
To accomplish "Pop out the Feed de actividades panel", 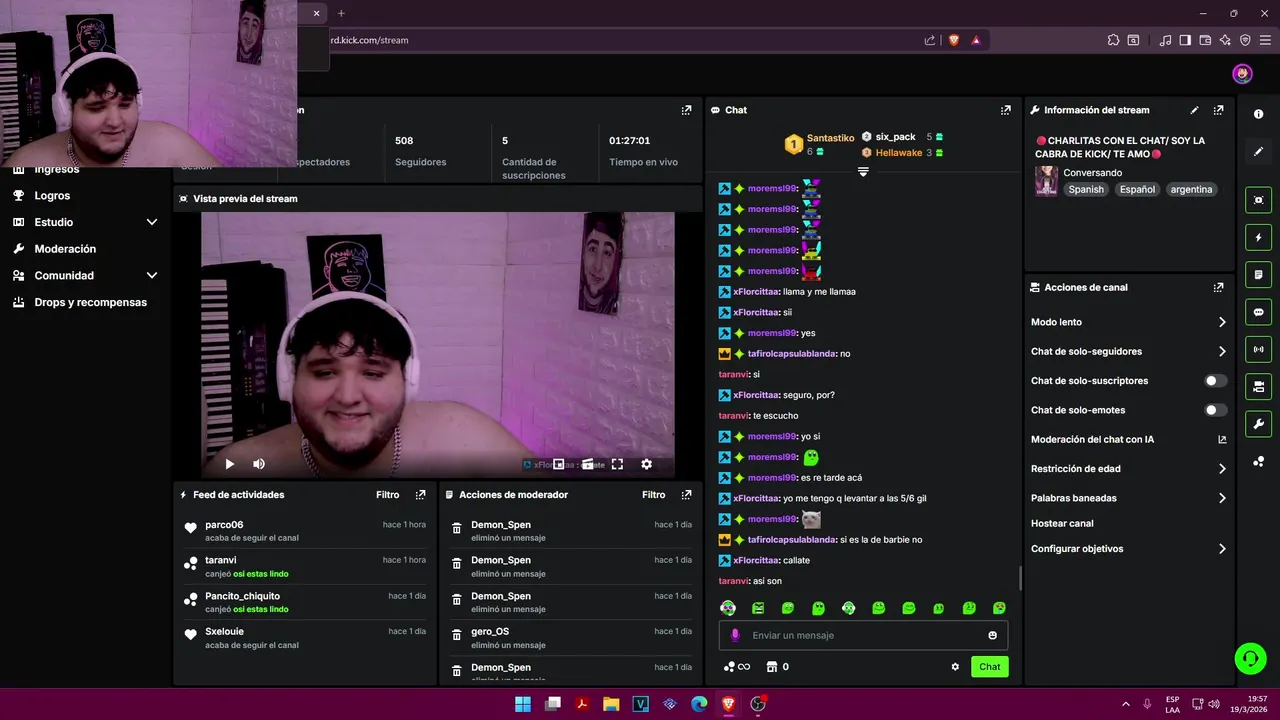I will coord(420,495).
